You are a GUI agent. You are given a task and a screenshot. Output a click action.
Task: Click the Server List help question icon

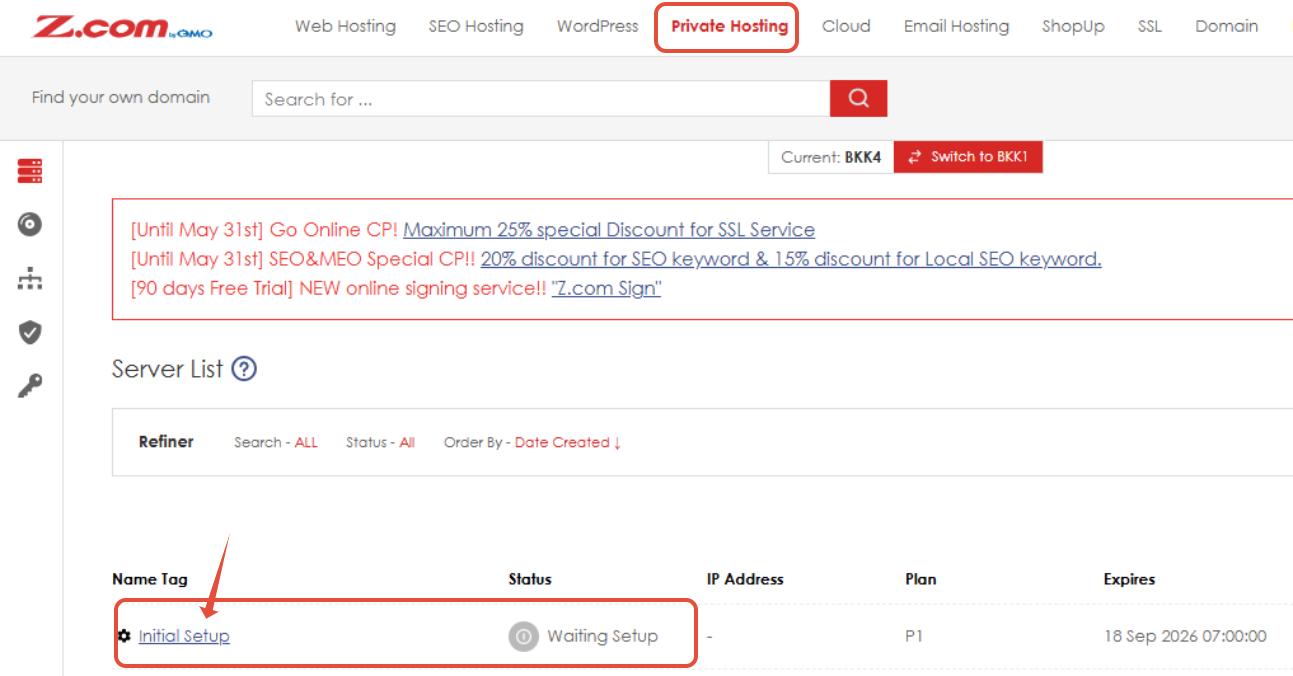click(x=244, y=369)
